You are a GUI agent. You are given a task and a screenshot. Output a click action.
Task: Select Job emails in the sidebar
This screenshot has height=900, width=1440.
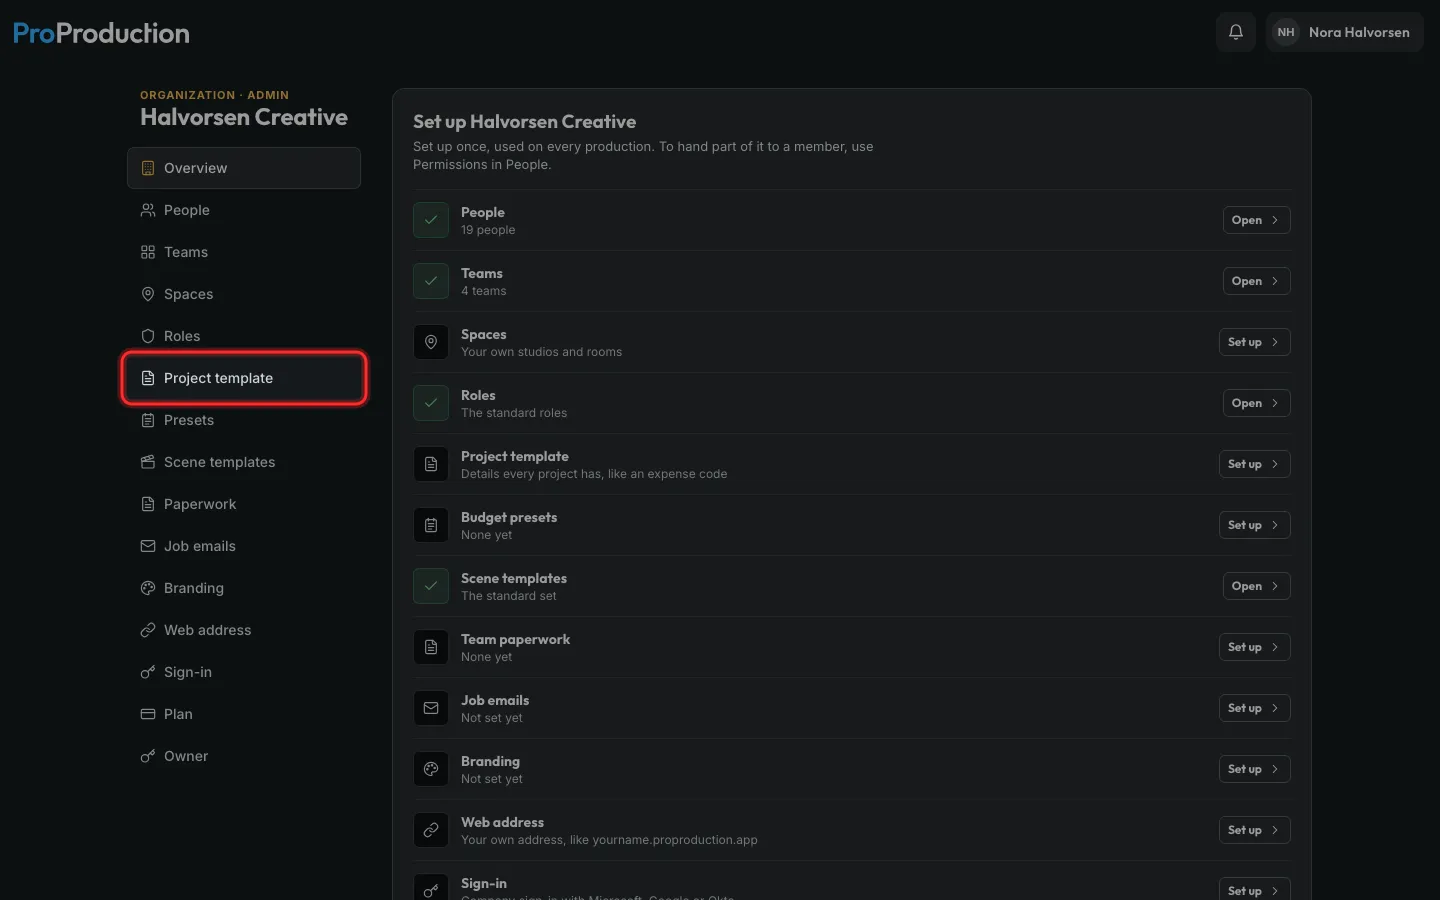(x=244, y=546)
